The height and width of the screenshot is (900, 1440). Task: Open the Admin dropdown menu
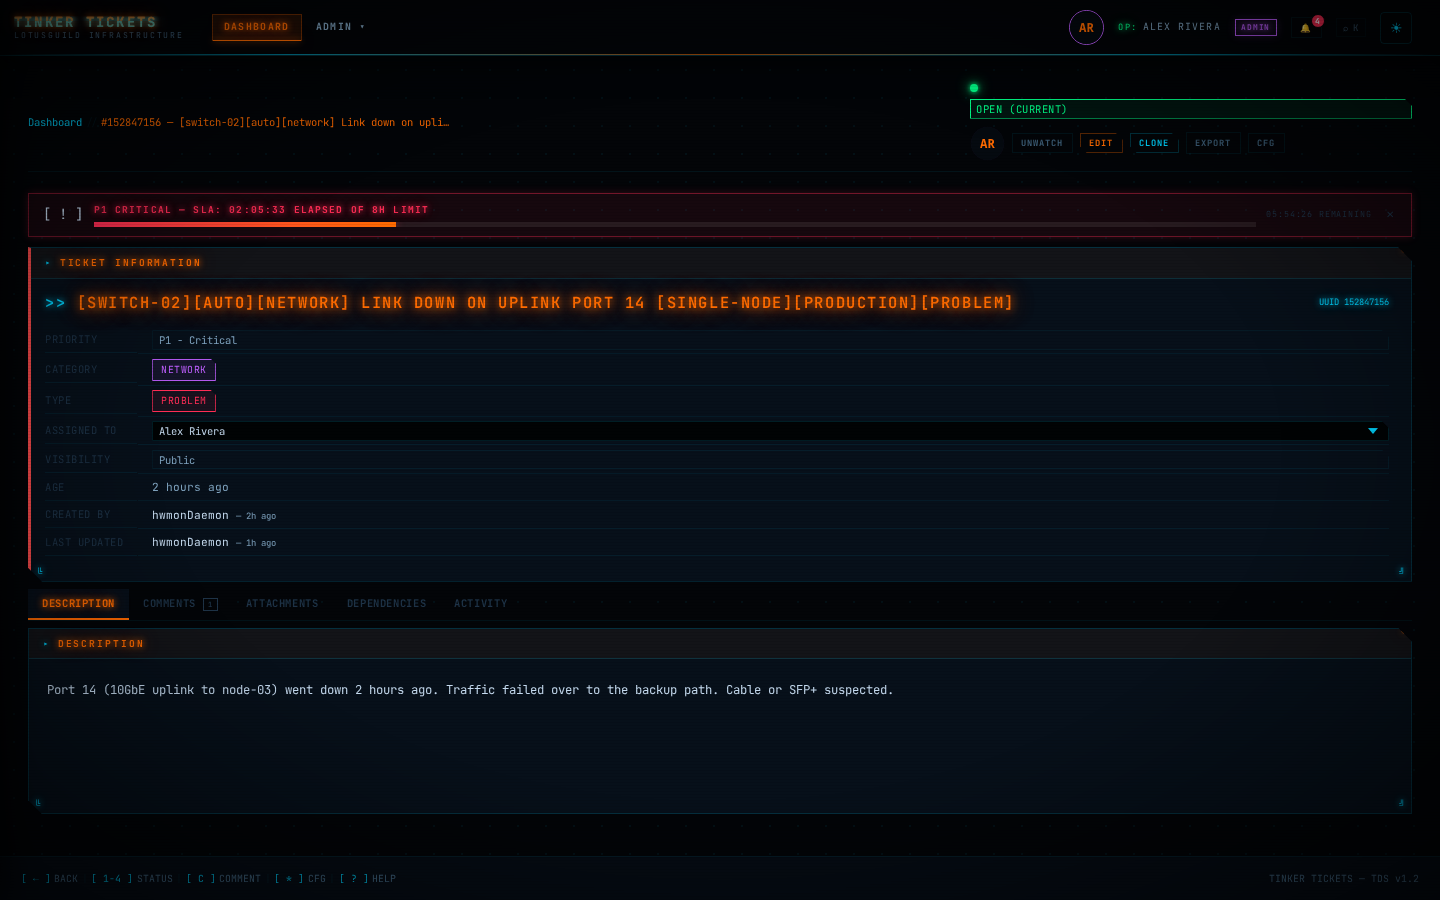coord(340,27)
